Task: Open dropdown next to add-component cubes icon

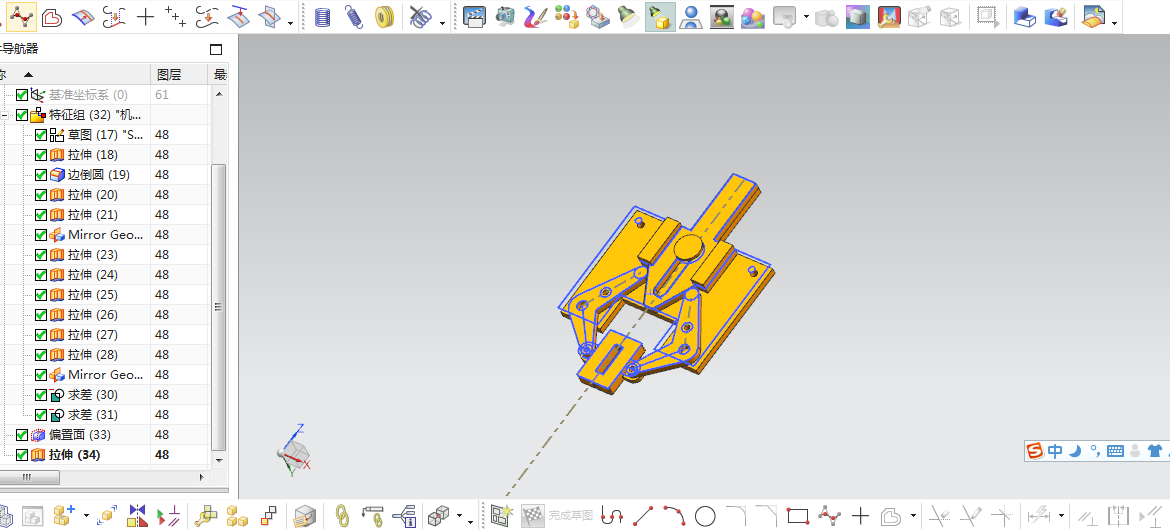Action: pyautogui.click(x=87, y=515)
